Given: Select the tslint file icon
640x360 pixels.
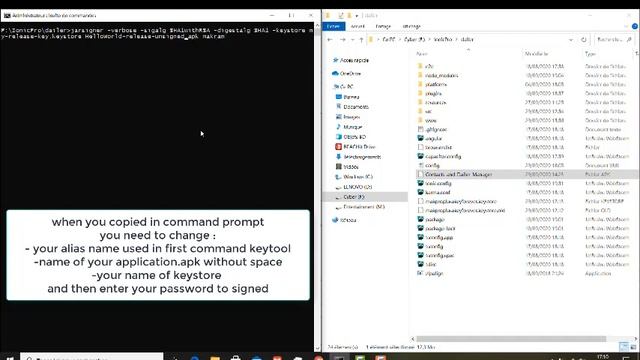Looking at the screenshot, I should click(x=420, y=264).
